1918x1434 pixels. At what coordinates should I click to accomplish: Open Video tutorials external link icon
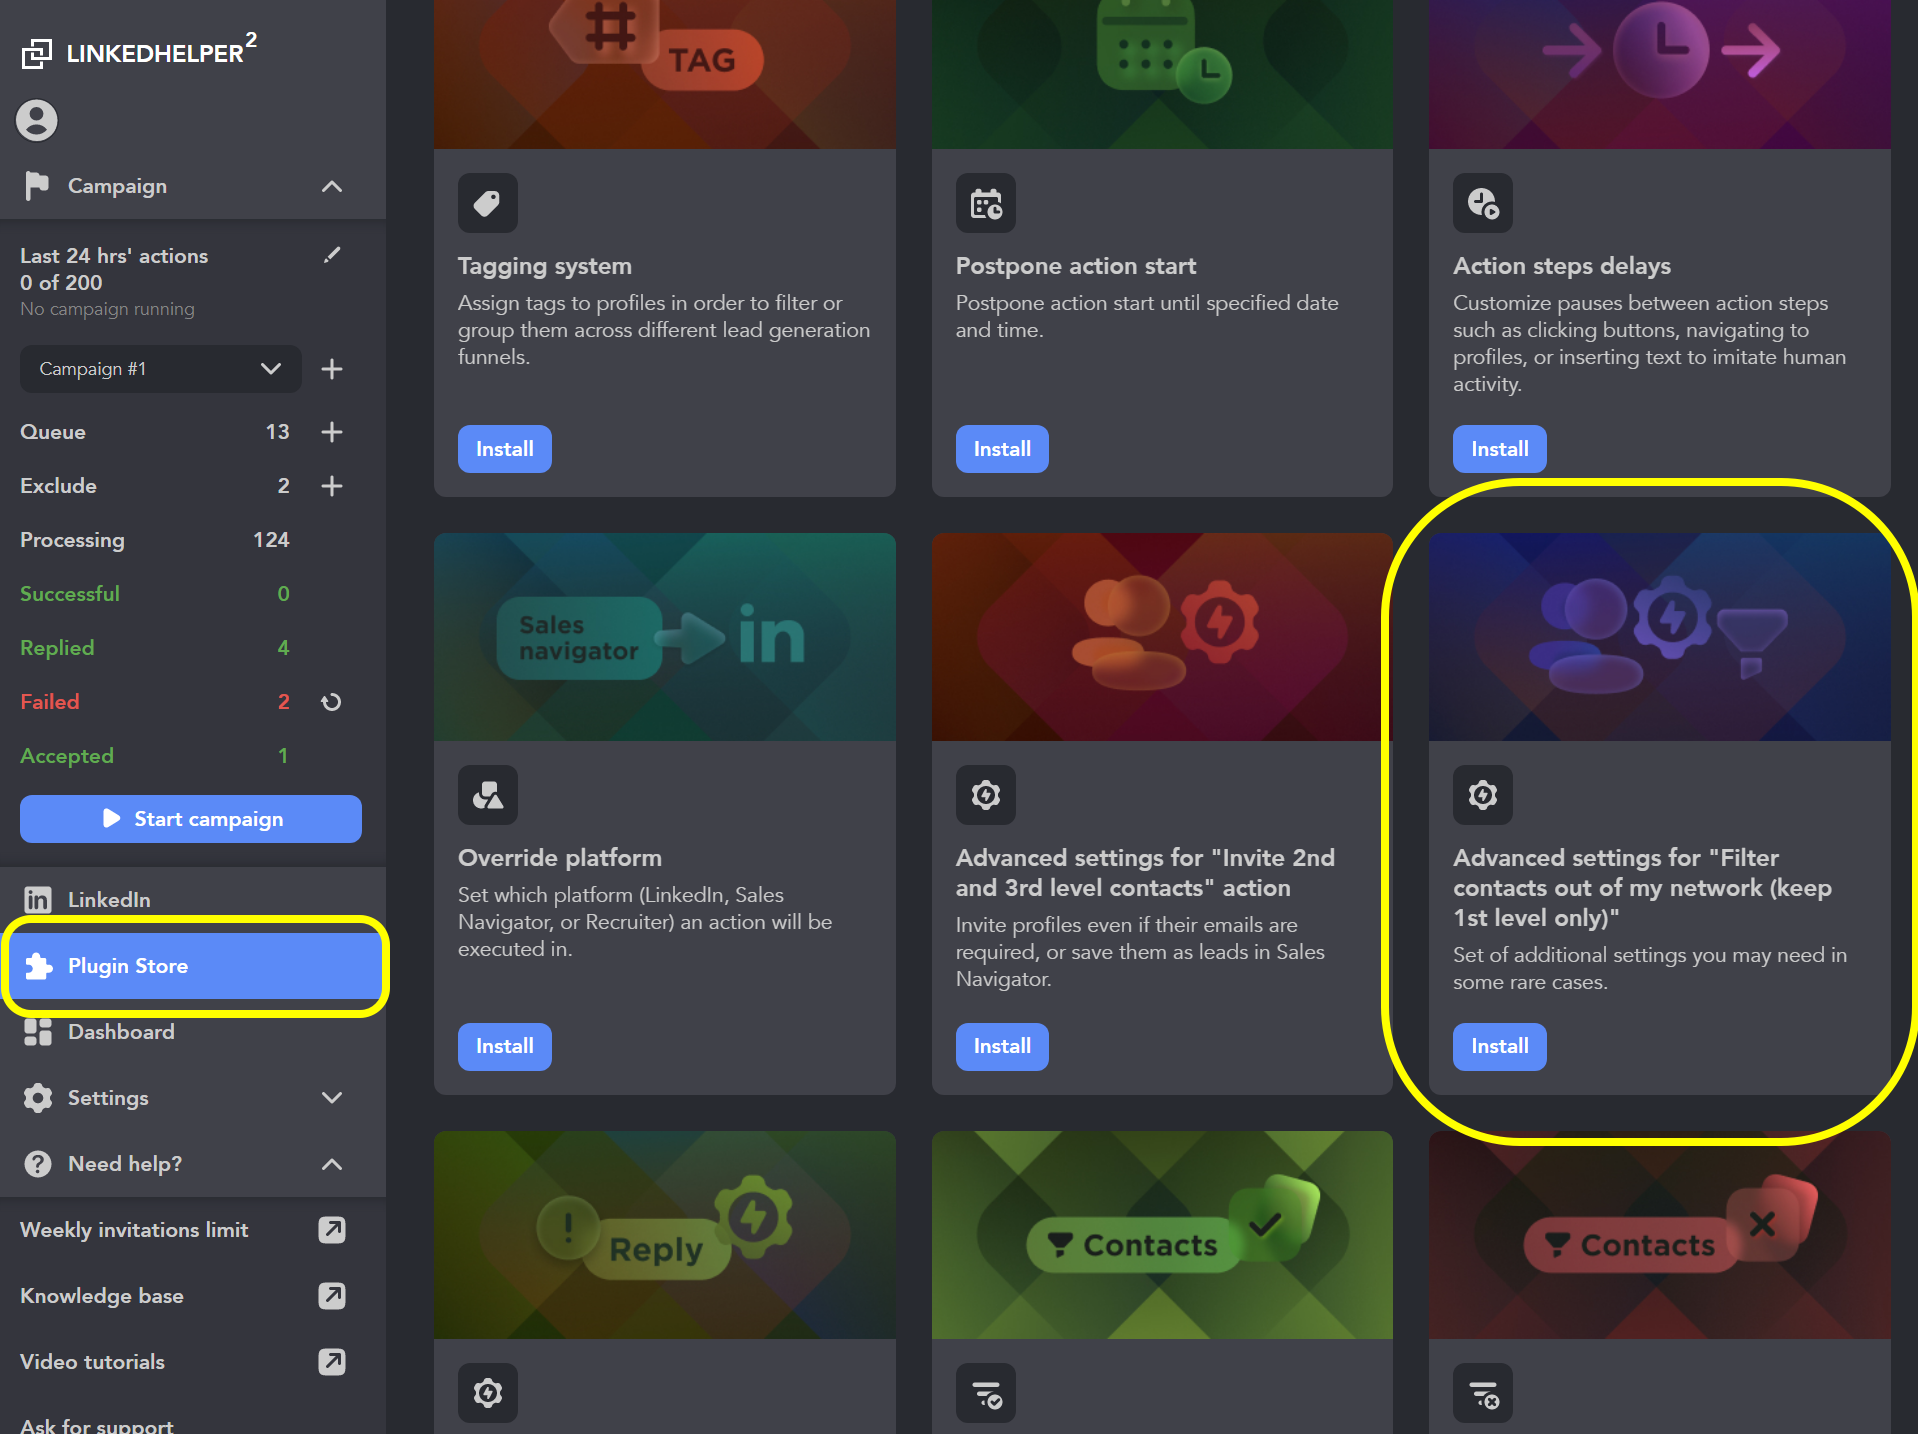point(332,1362)
